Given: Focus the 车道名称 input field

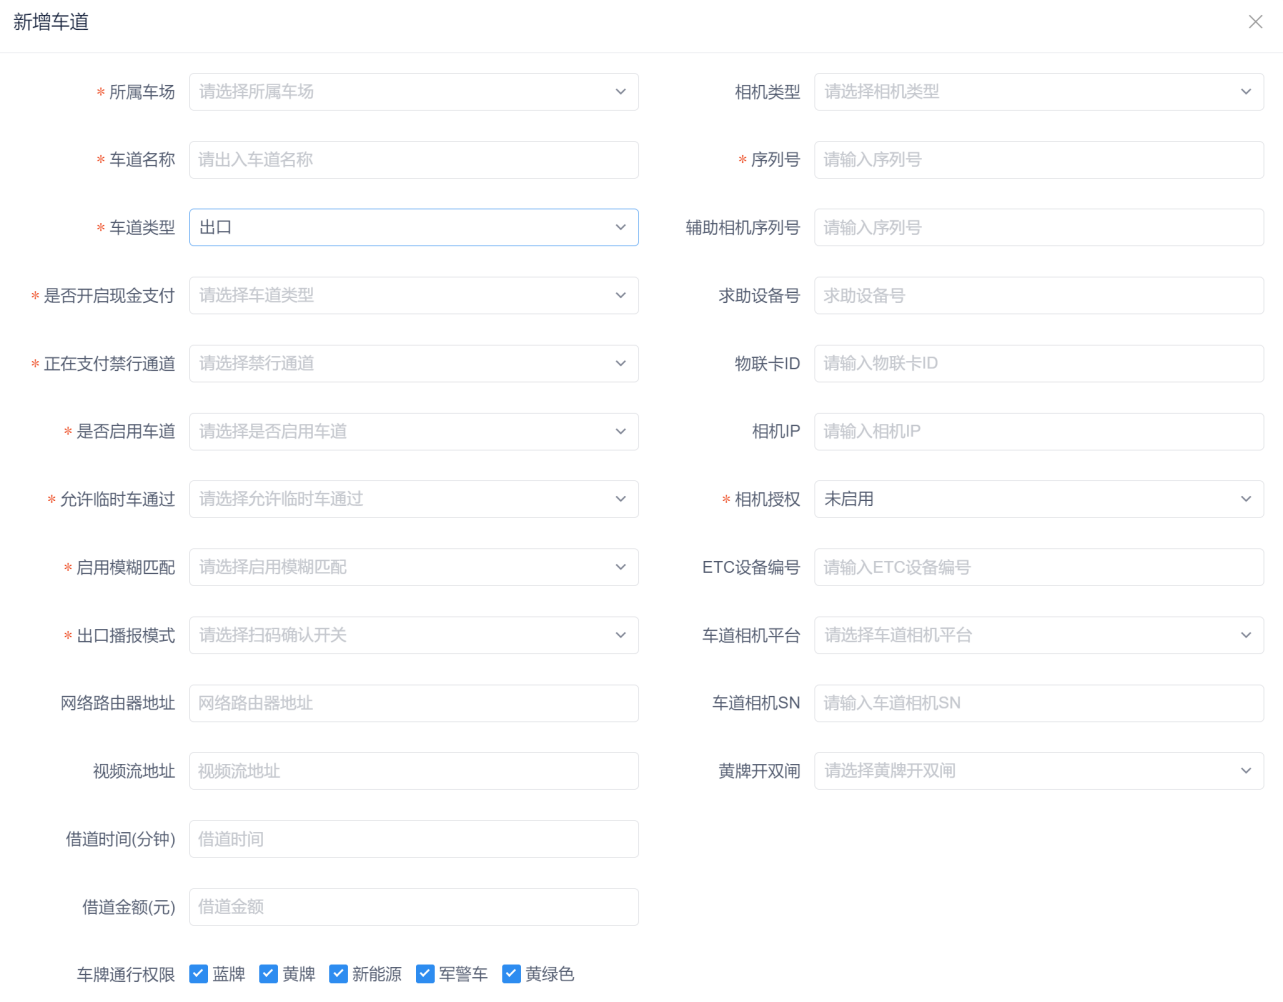Looking at the screenshot, I should coord(414,160).
